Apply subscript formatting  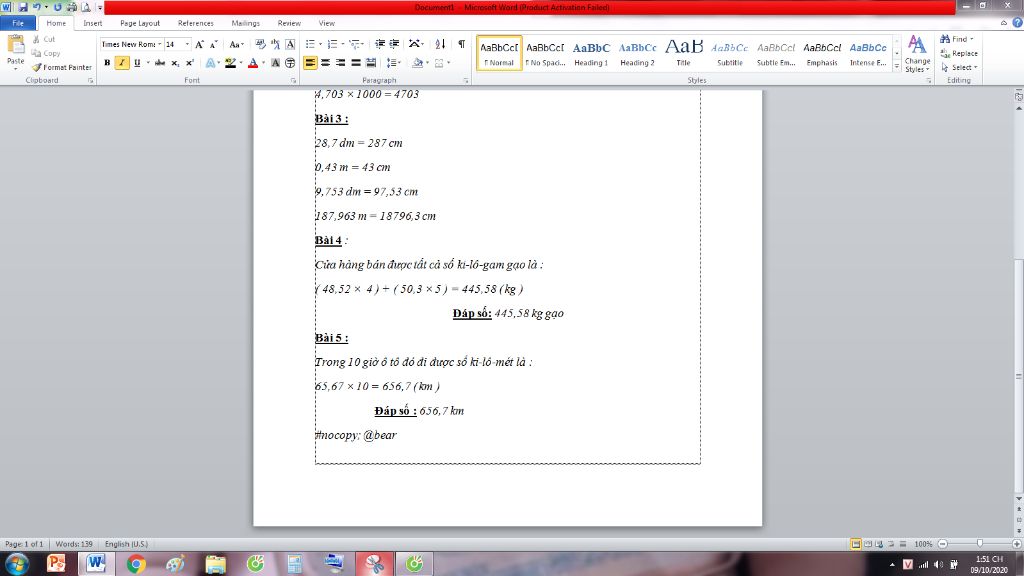pos(175,63)
